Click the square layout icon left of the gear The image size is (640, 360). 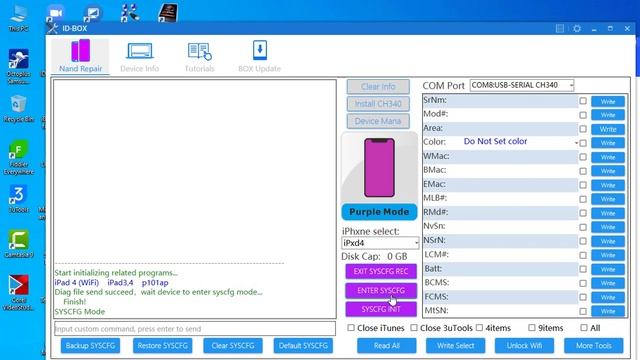click(560, 29)
